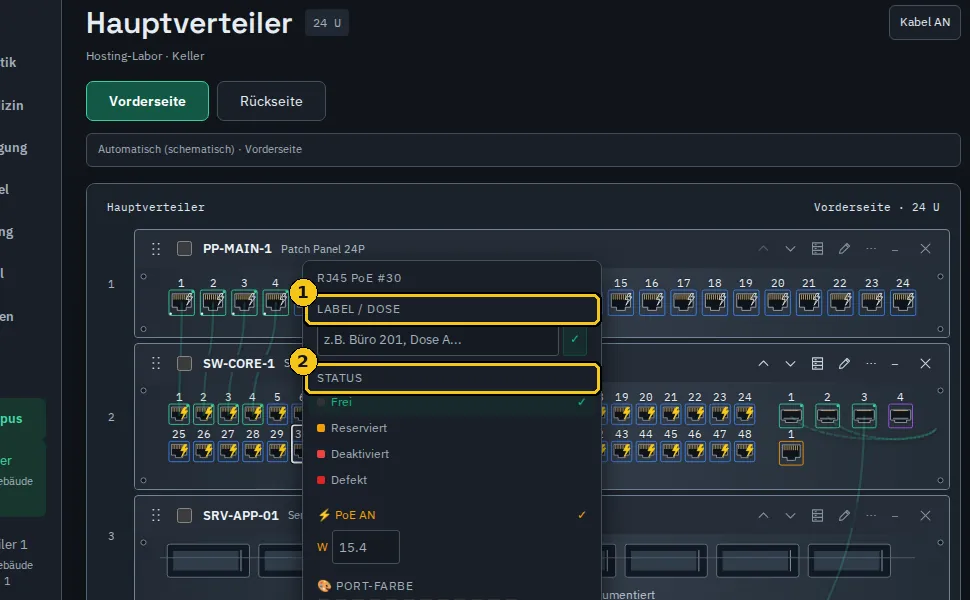This screenshot has width=970, height=600.
Task: Grab the drag handle of PP-MAIN-1
Action: point(156,249)
